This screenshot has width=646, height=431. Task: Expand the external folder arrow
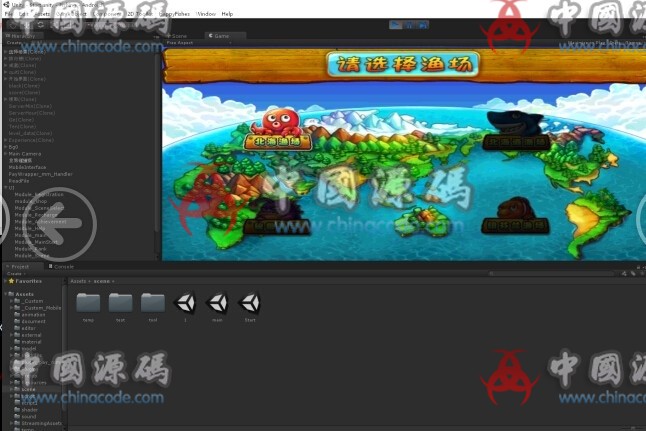pos(12,335)
